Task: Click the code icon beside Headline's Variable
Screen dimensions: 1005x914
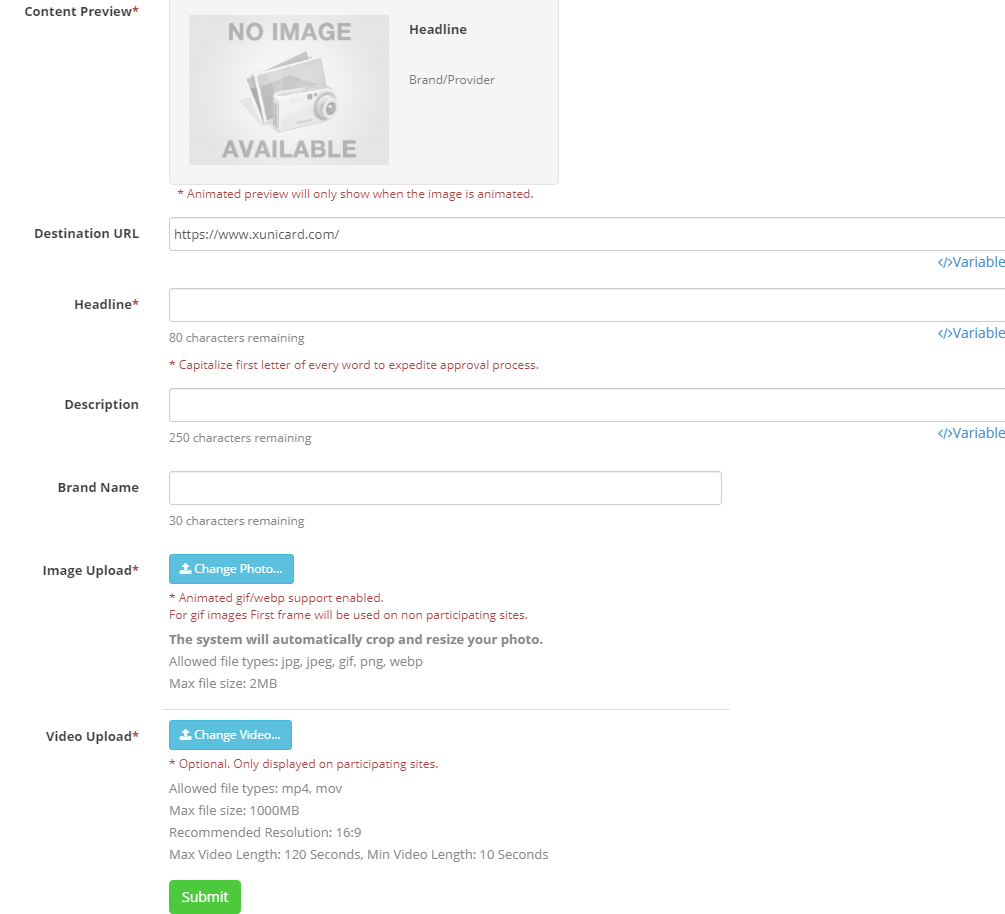Action: coord(944,333)
